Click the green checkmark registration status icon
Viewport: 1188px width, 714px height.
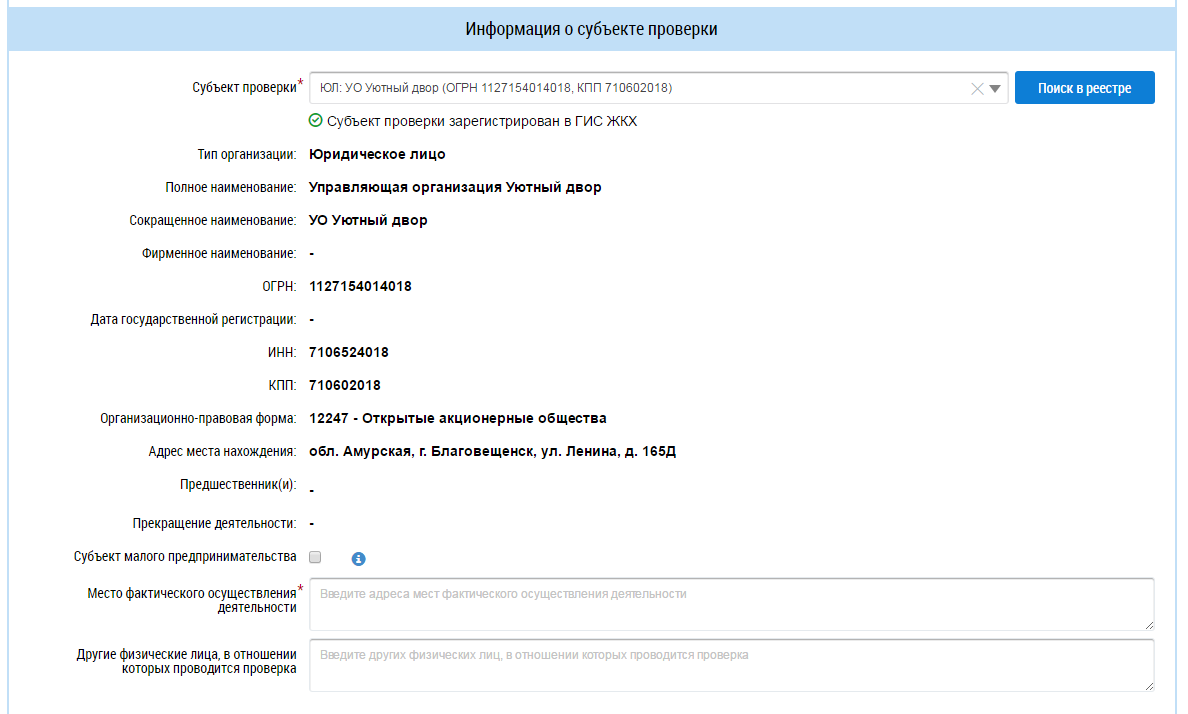pos(316,121)
